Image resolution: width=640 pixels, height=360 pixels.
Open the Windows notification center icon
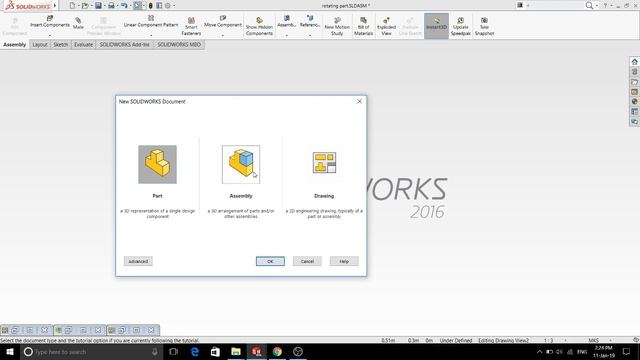click(627, 351)
